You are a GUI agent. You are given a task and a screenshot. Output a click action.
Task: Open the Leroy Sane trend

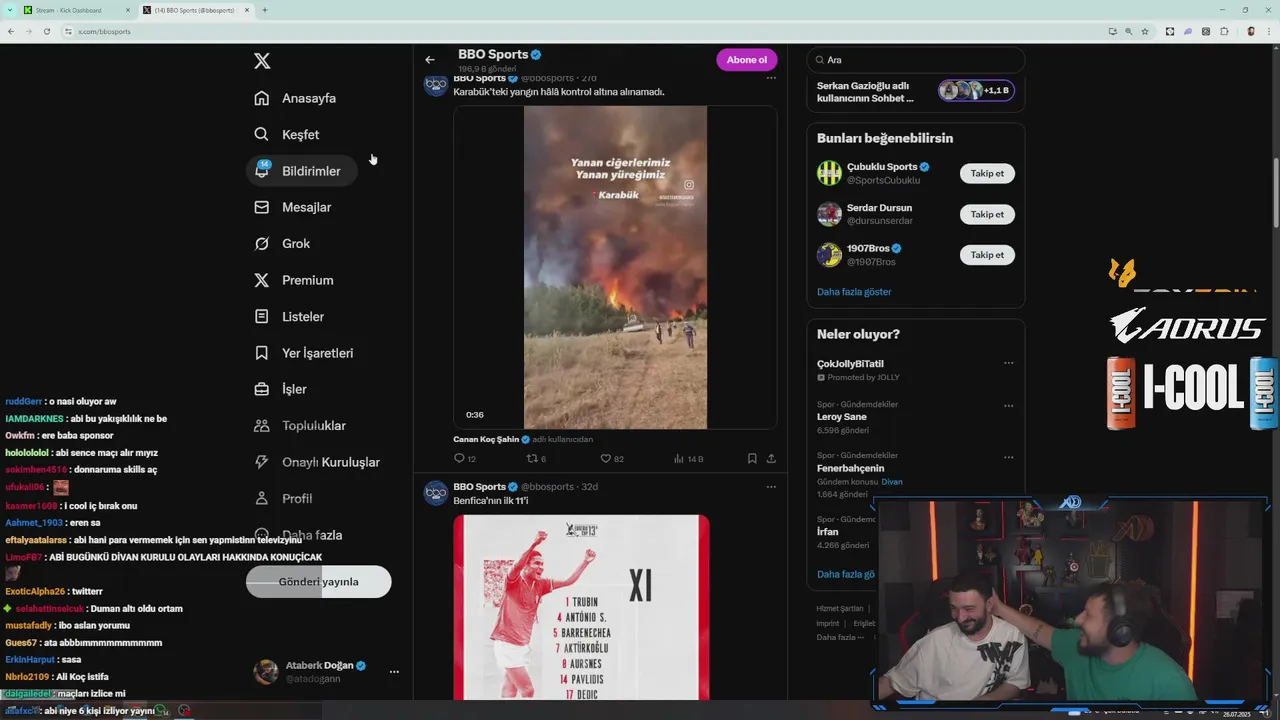[x=842, y=417]
